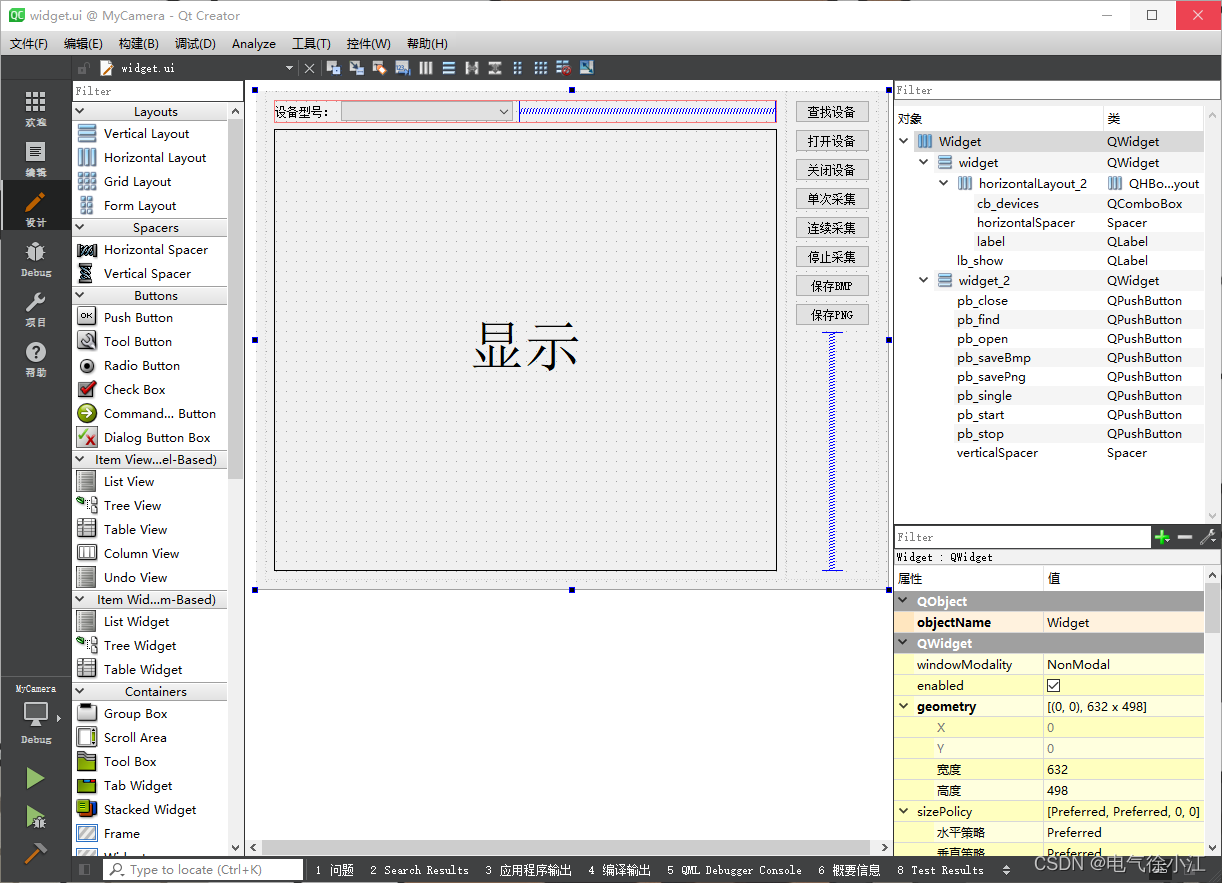The image size is (1222, 883).
Task: Click the property editor vertical scrollbar
Action: (x=1213, y=610)
